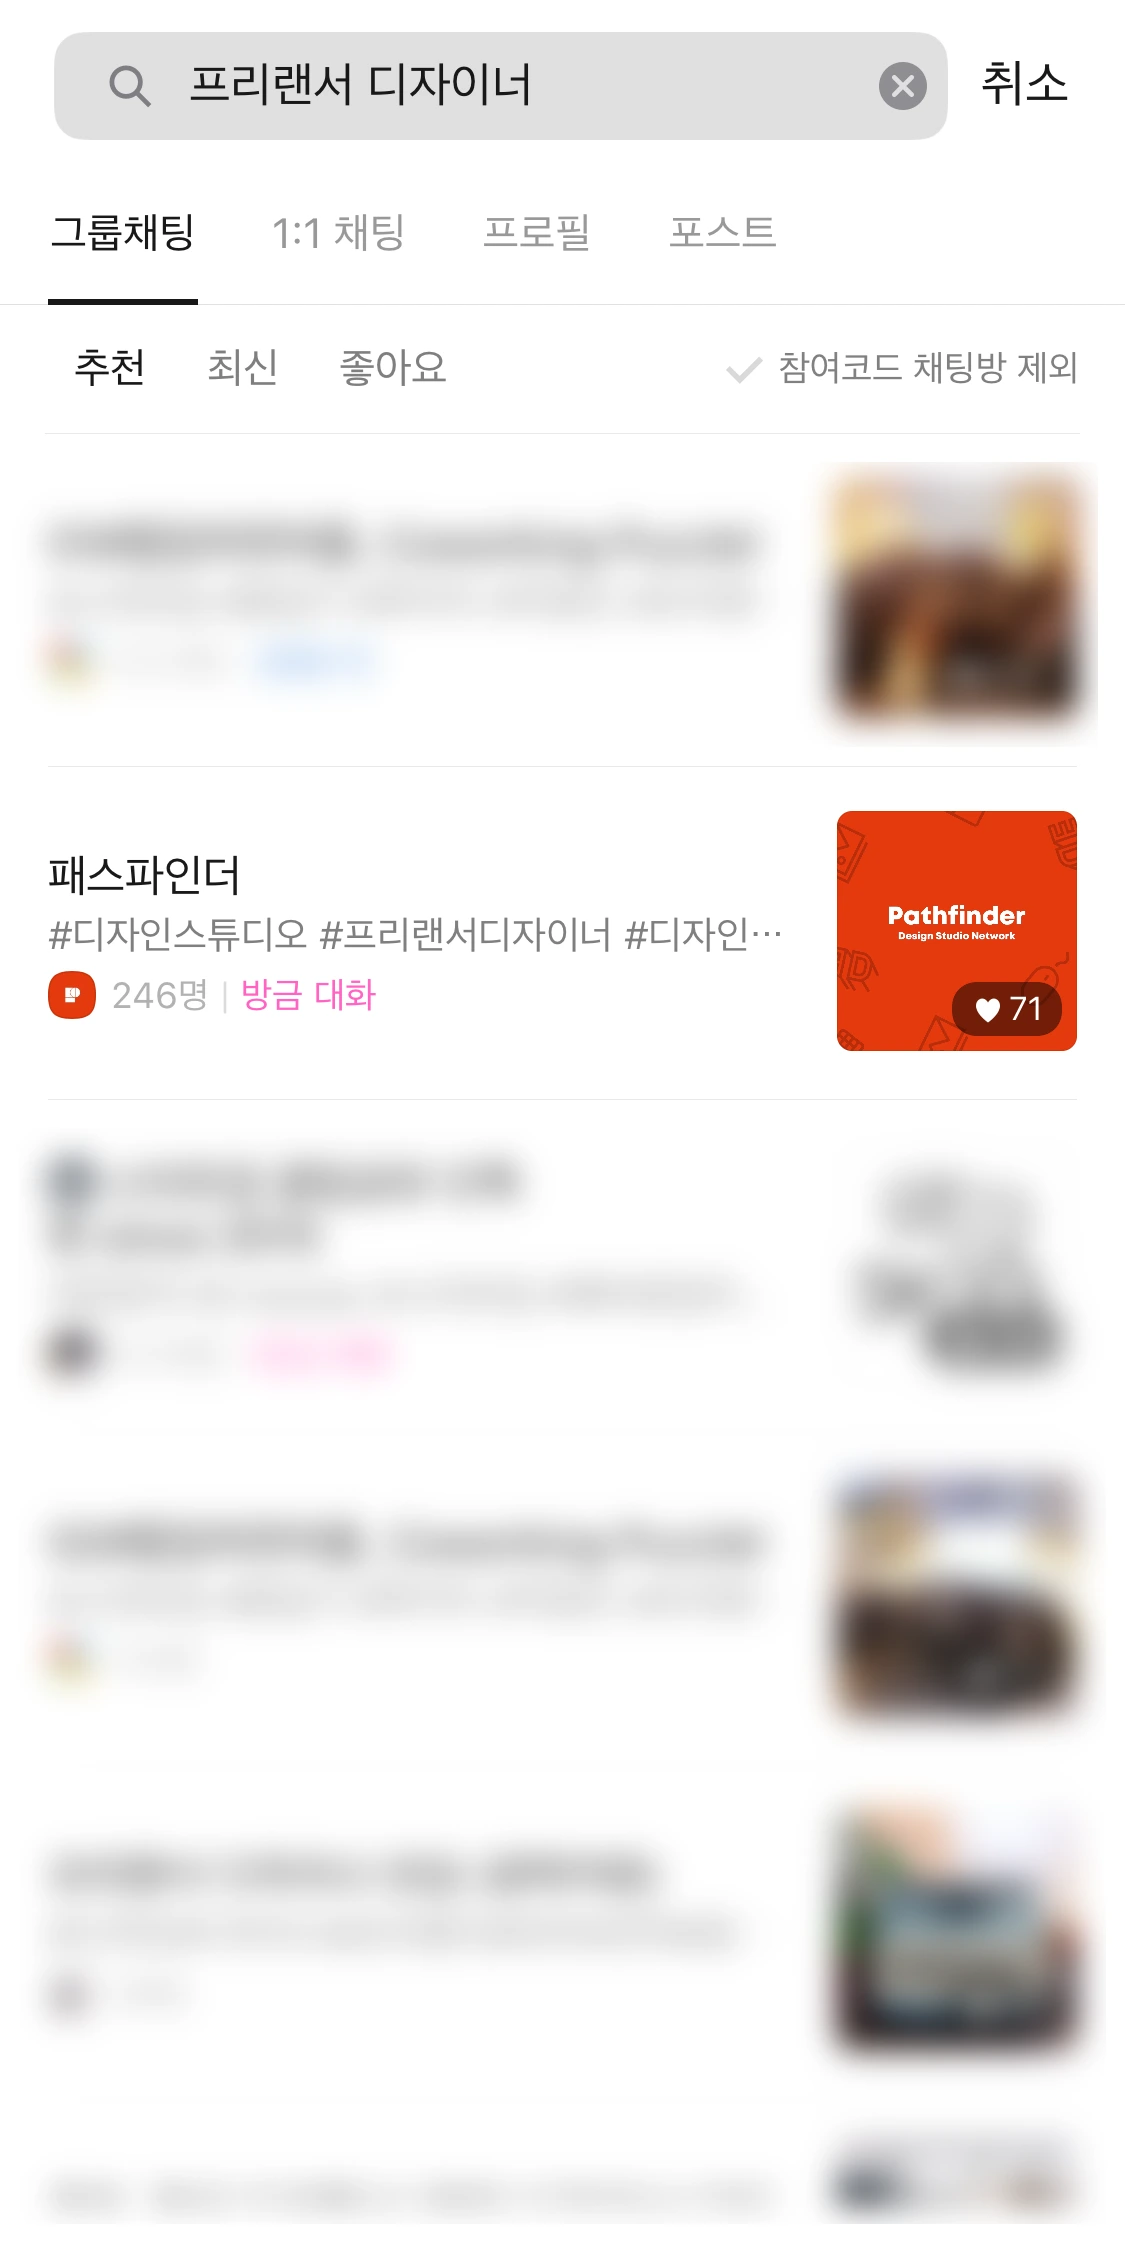The width and height of the screenshot is (1125, 2250).
Task: Switch to the 1:1 채팅 tab
Action: 339,232
